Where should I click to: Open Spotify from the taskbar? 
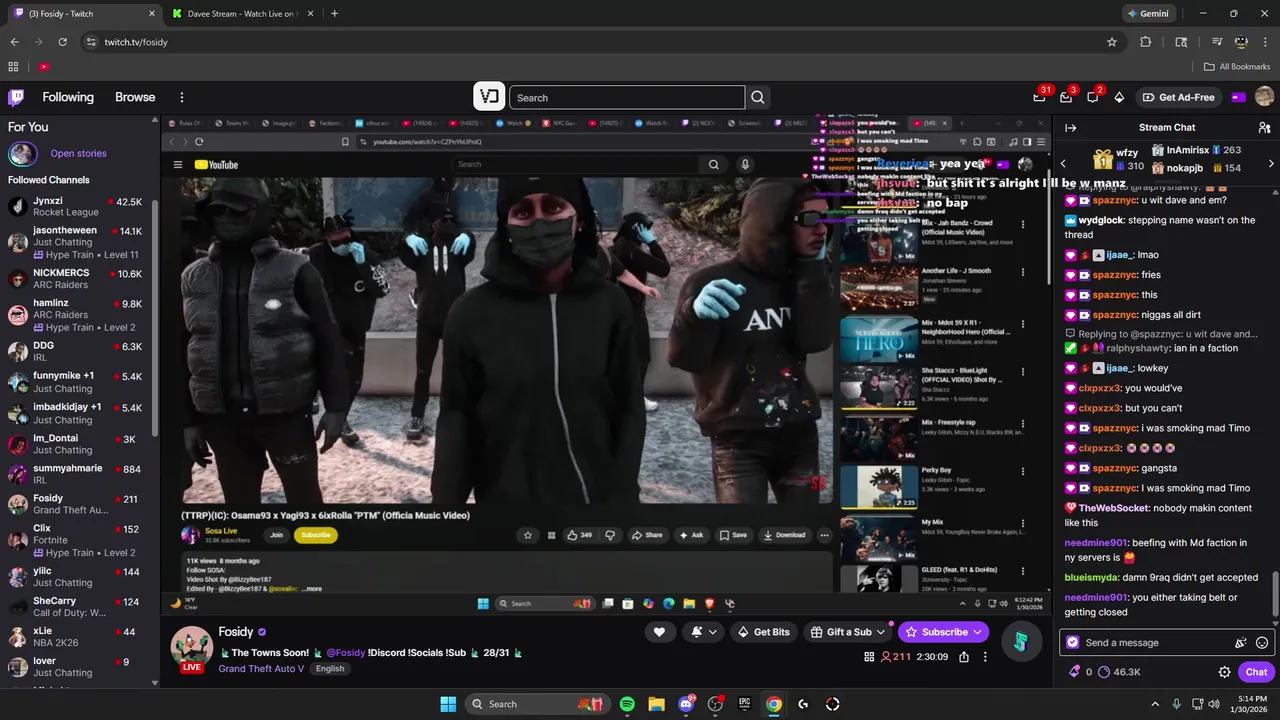point(627,704)
